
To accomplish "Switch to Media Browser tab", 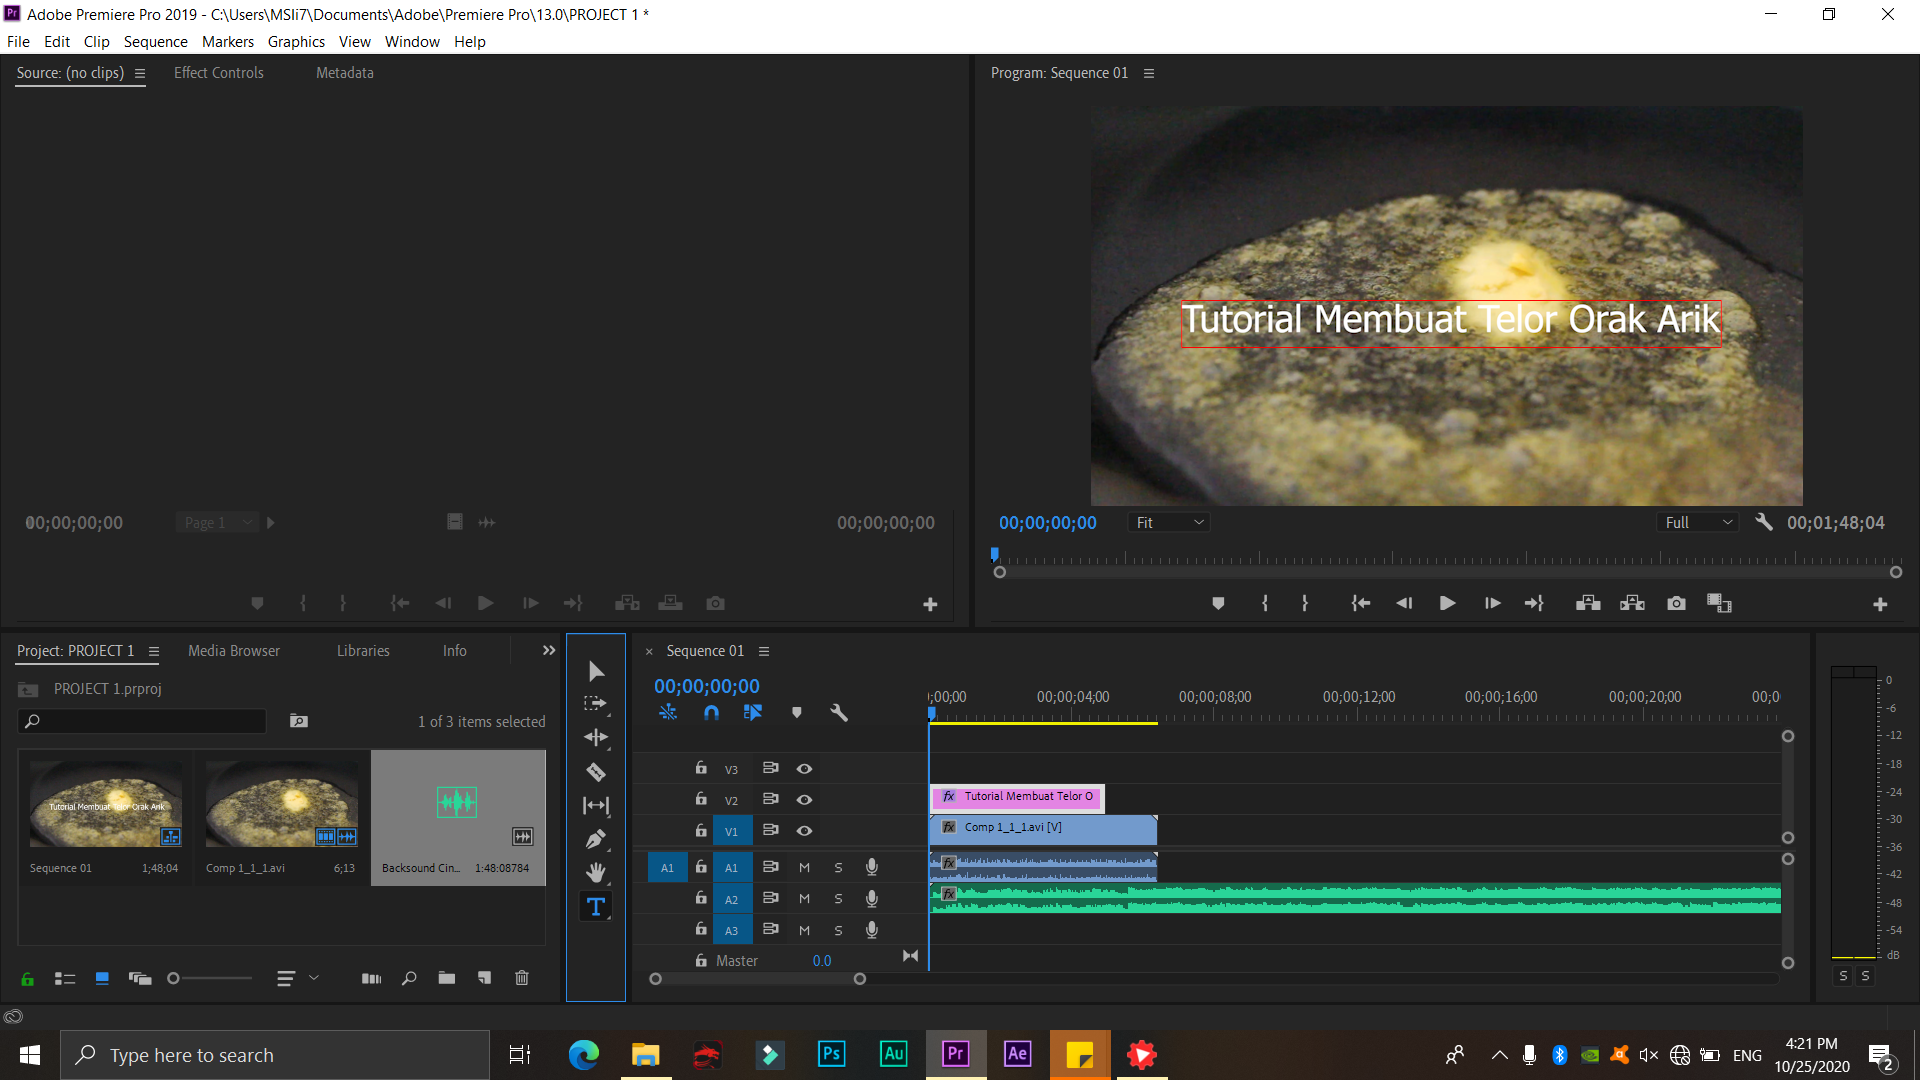I will click(234, 651).
